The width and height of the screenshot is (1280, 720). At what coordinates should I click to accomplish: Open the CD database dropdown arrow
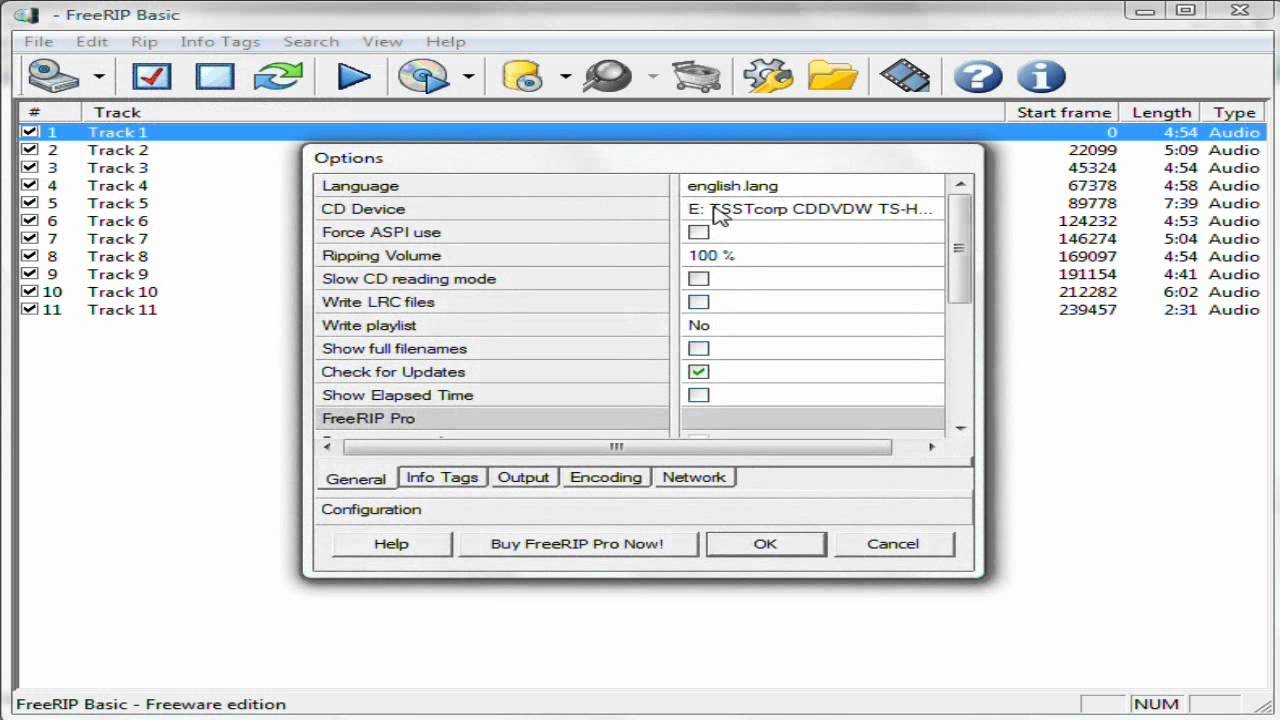point(565,77)
